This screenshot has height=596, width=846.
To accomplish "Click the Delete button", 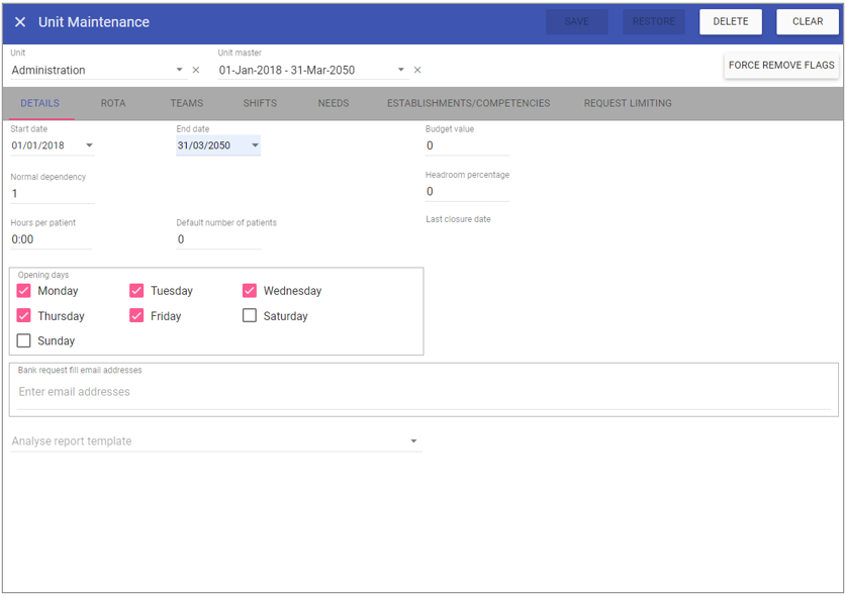I will [730, 22].
